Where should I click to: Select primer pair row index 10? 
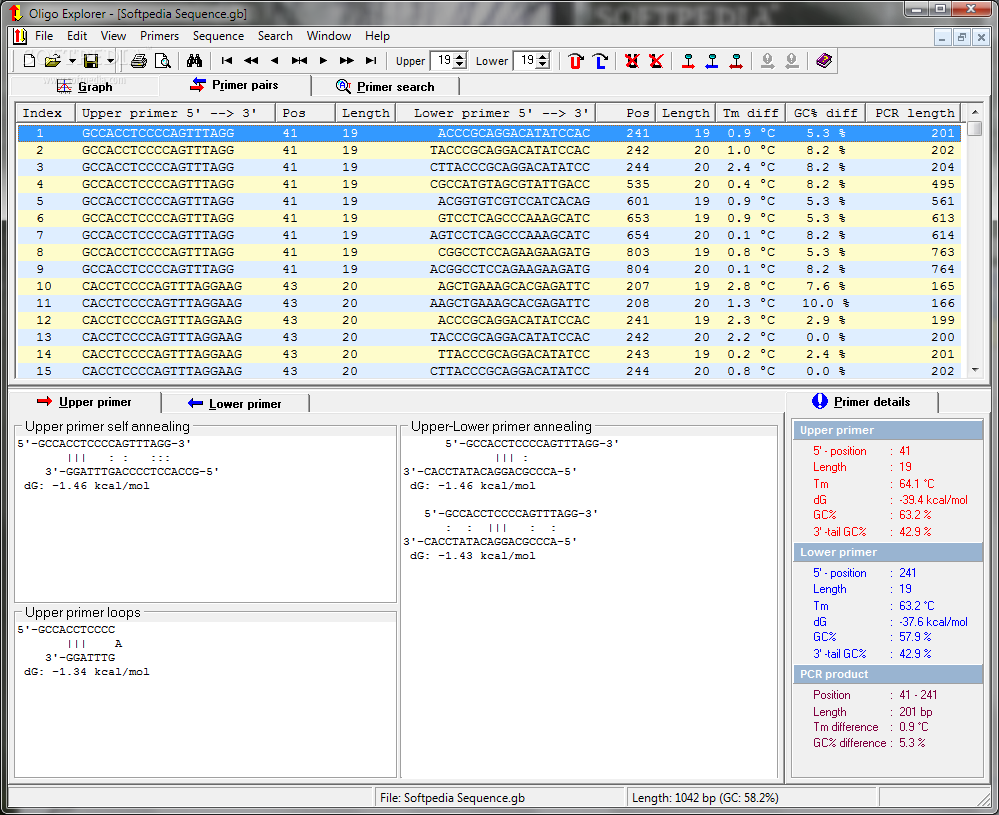click(489, 286)
